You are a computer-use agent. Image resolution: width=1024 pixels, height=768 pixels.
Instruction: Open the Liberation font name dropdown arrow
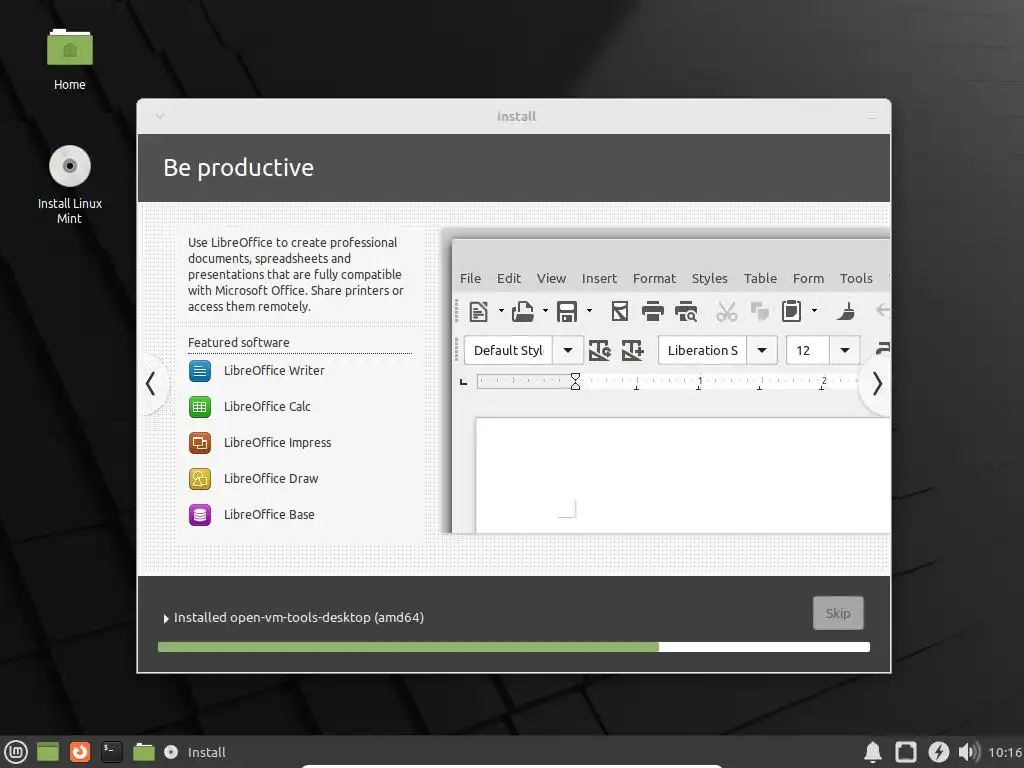click(762, 351)
